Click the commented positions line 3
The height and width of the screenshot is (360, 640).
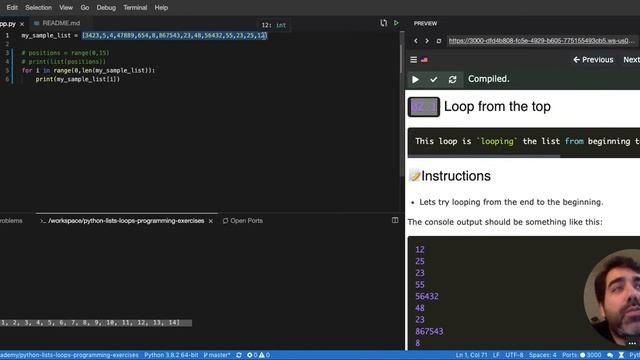[x=65, y=53]
